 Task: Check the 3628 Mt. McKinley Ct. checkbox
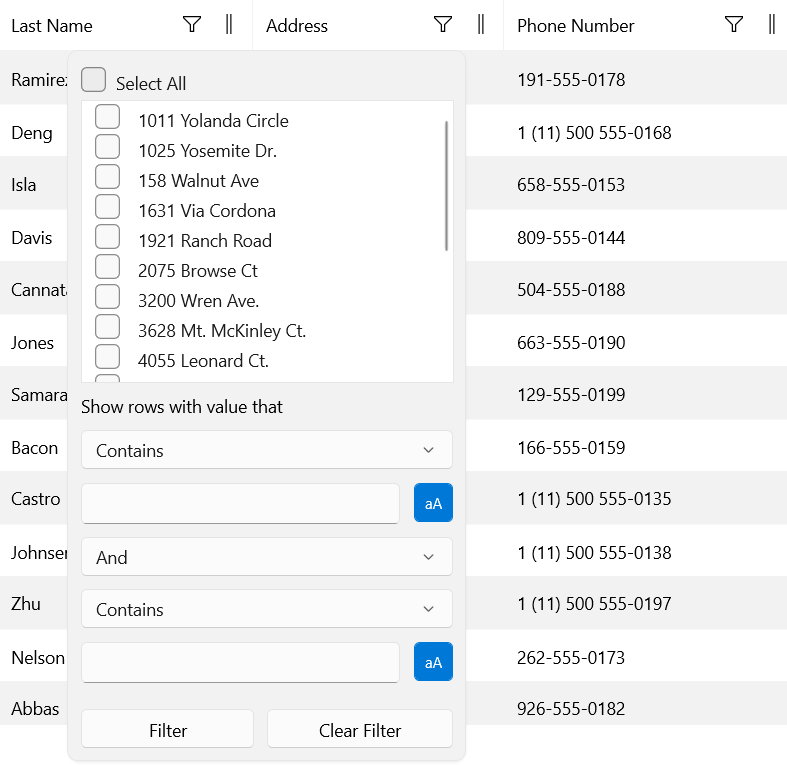[x=107, y=327]
